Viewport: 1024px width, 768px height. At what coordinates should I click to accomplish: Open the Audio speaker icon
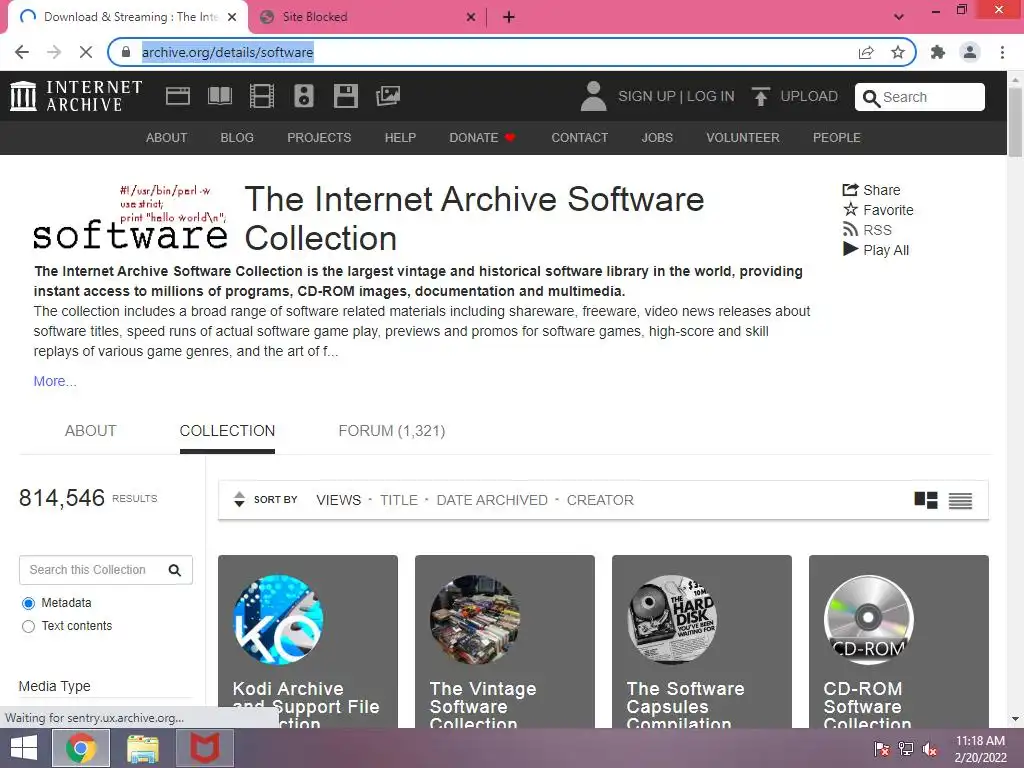[304, 96]
